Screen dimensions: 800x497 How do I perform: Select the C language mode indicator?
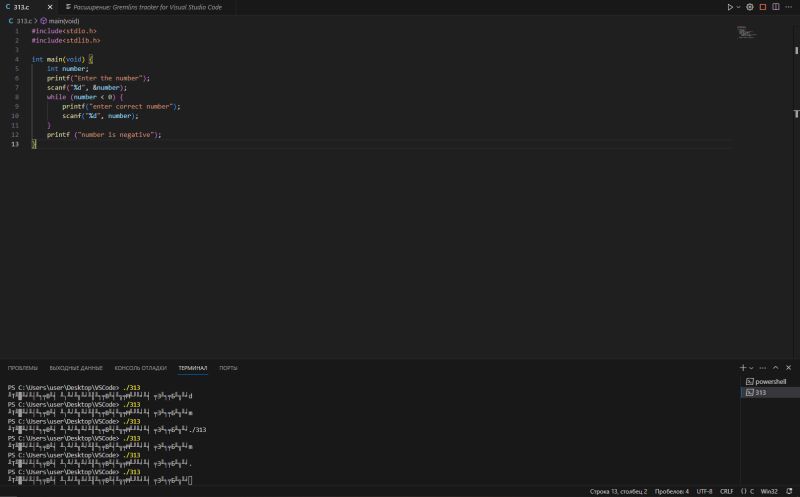752,491
